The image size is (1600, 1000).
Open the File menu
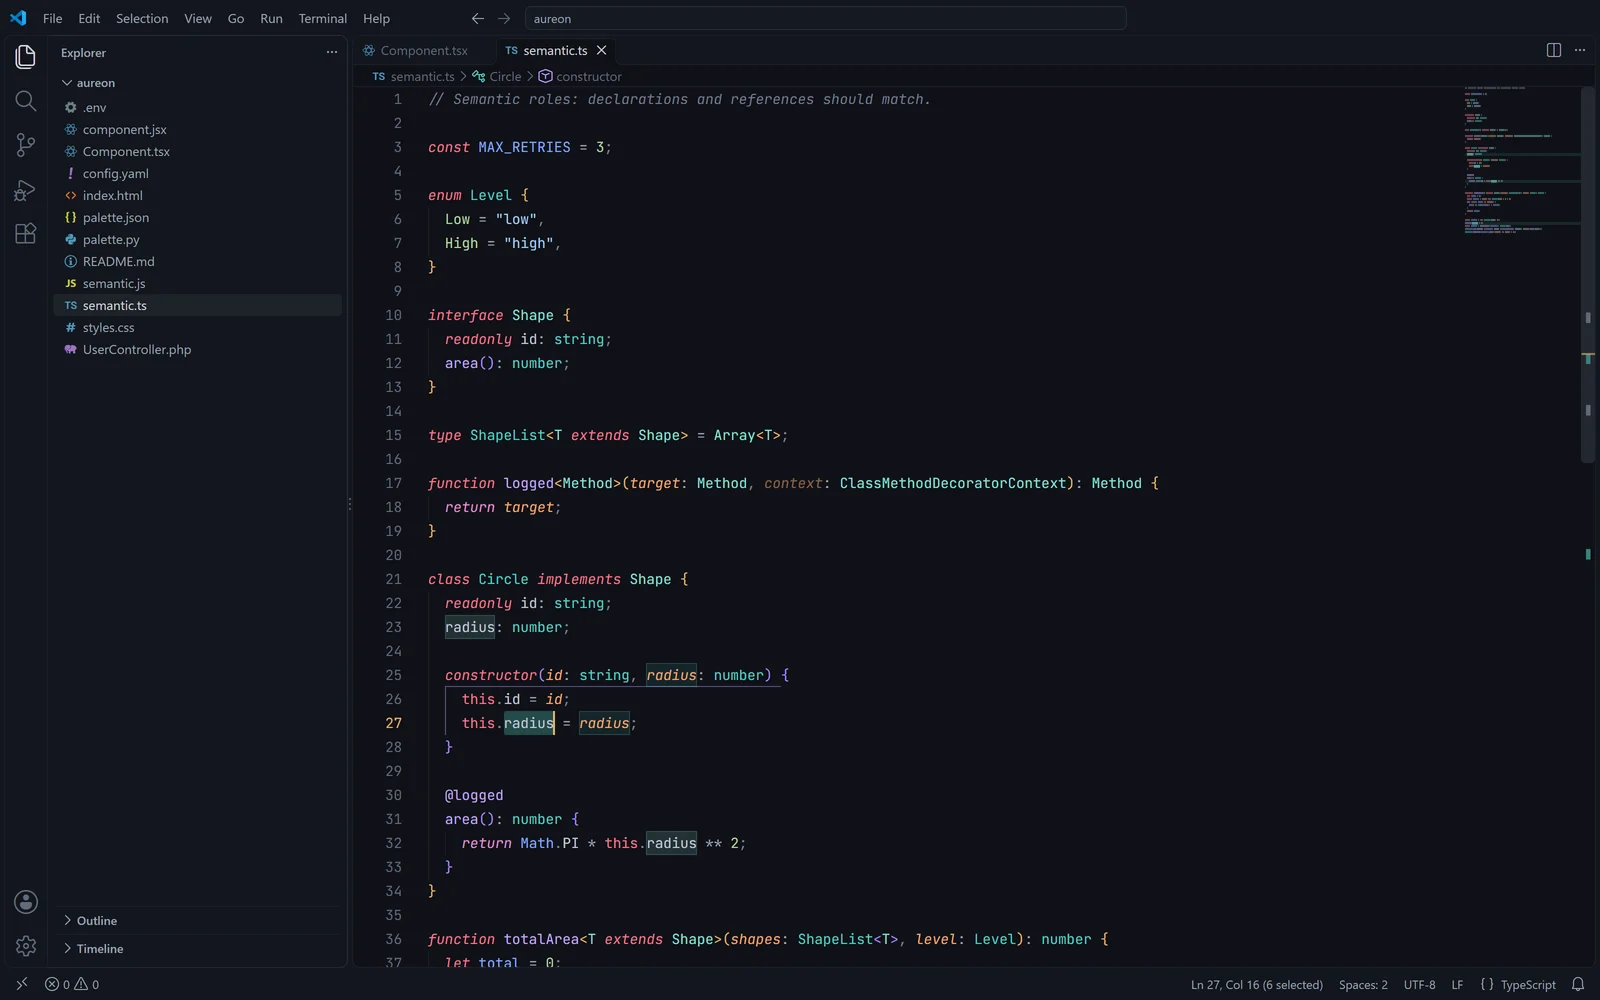(x=53, y=18)
